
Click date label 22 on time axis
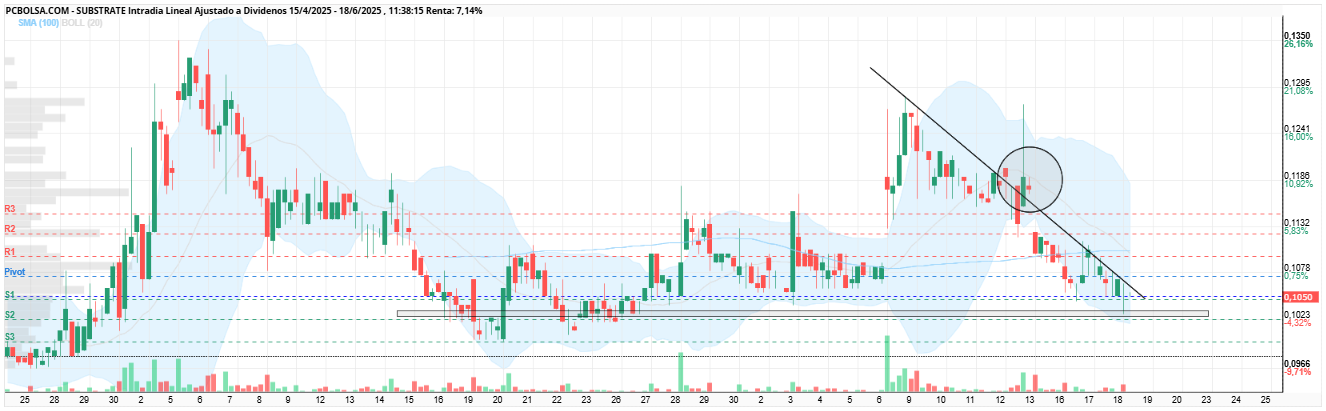coord(556,399)
